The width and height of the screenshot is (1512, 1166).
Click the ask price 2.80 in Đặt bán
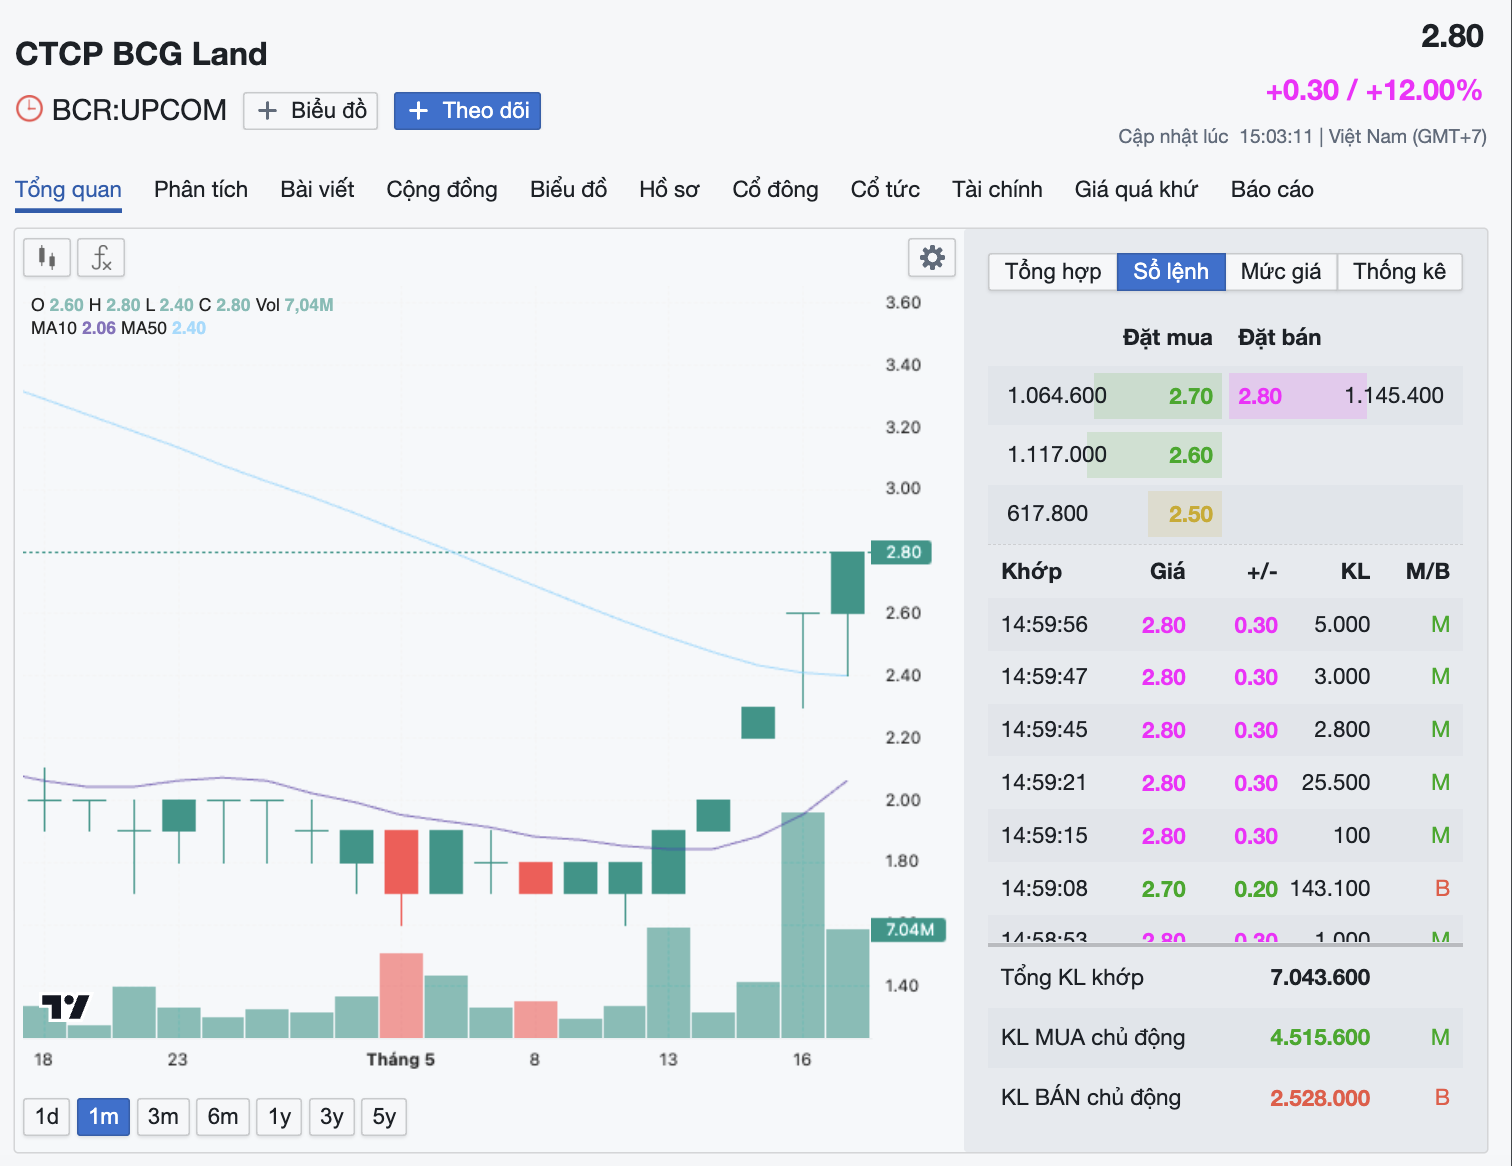(x=1260, y=396)
